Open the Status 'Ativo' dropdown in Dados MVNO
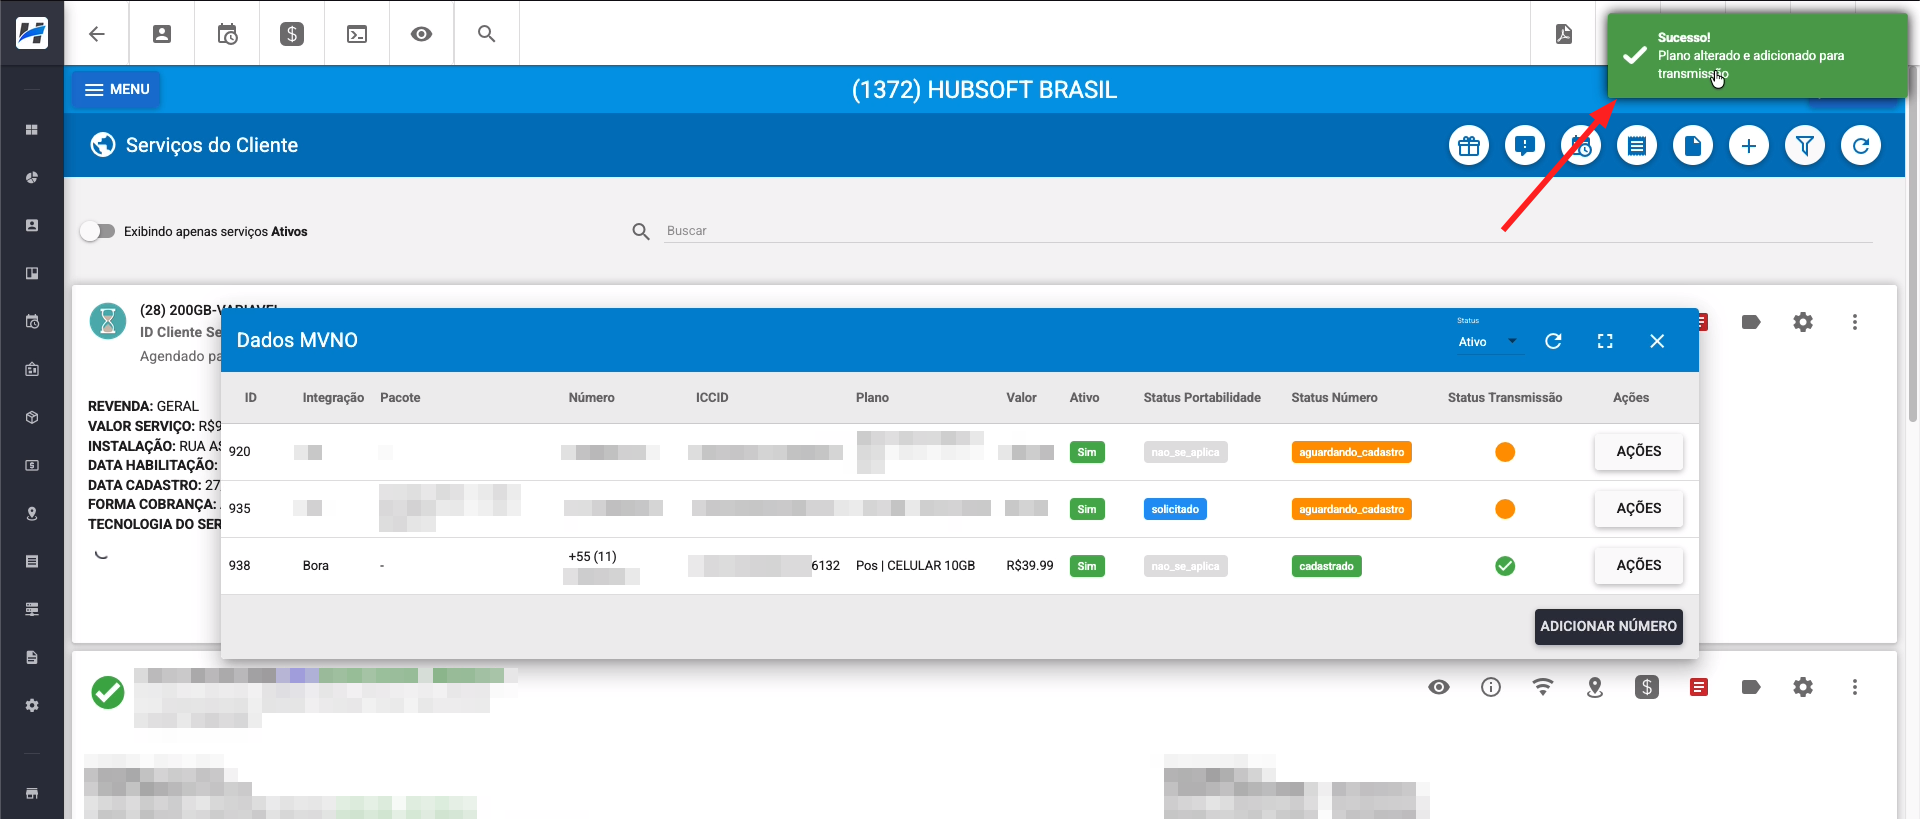 pos(1488,342)
